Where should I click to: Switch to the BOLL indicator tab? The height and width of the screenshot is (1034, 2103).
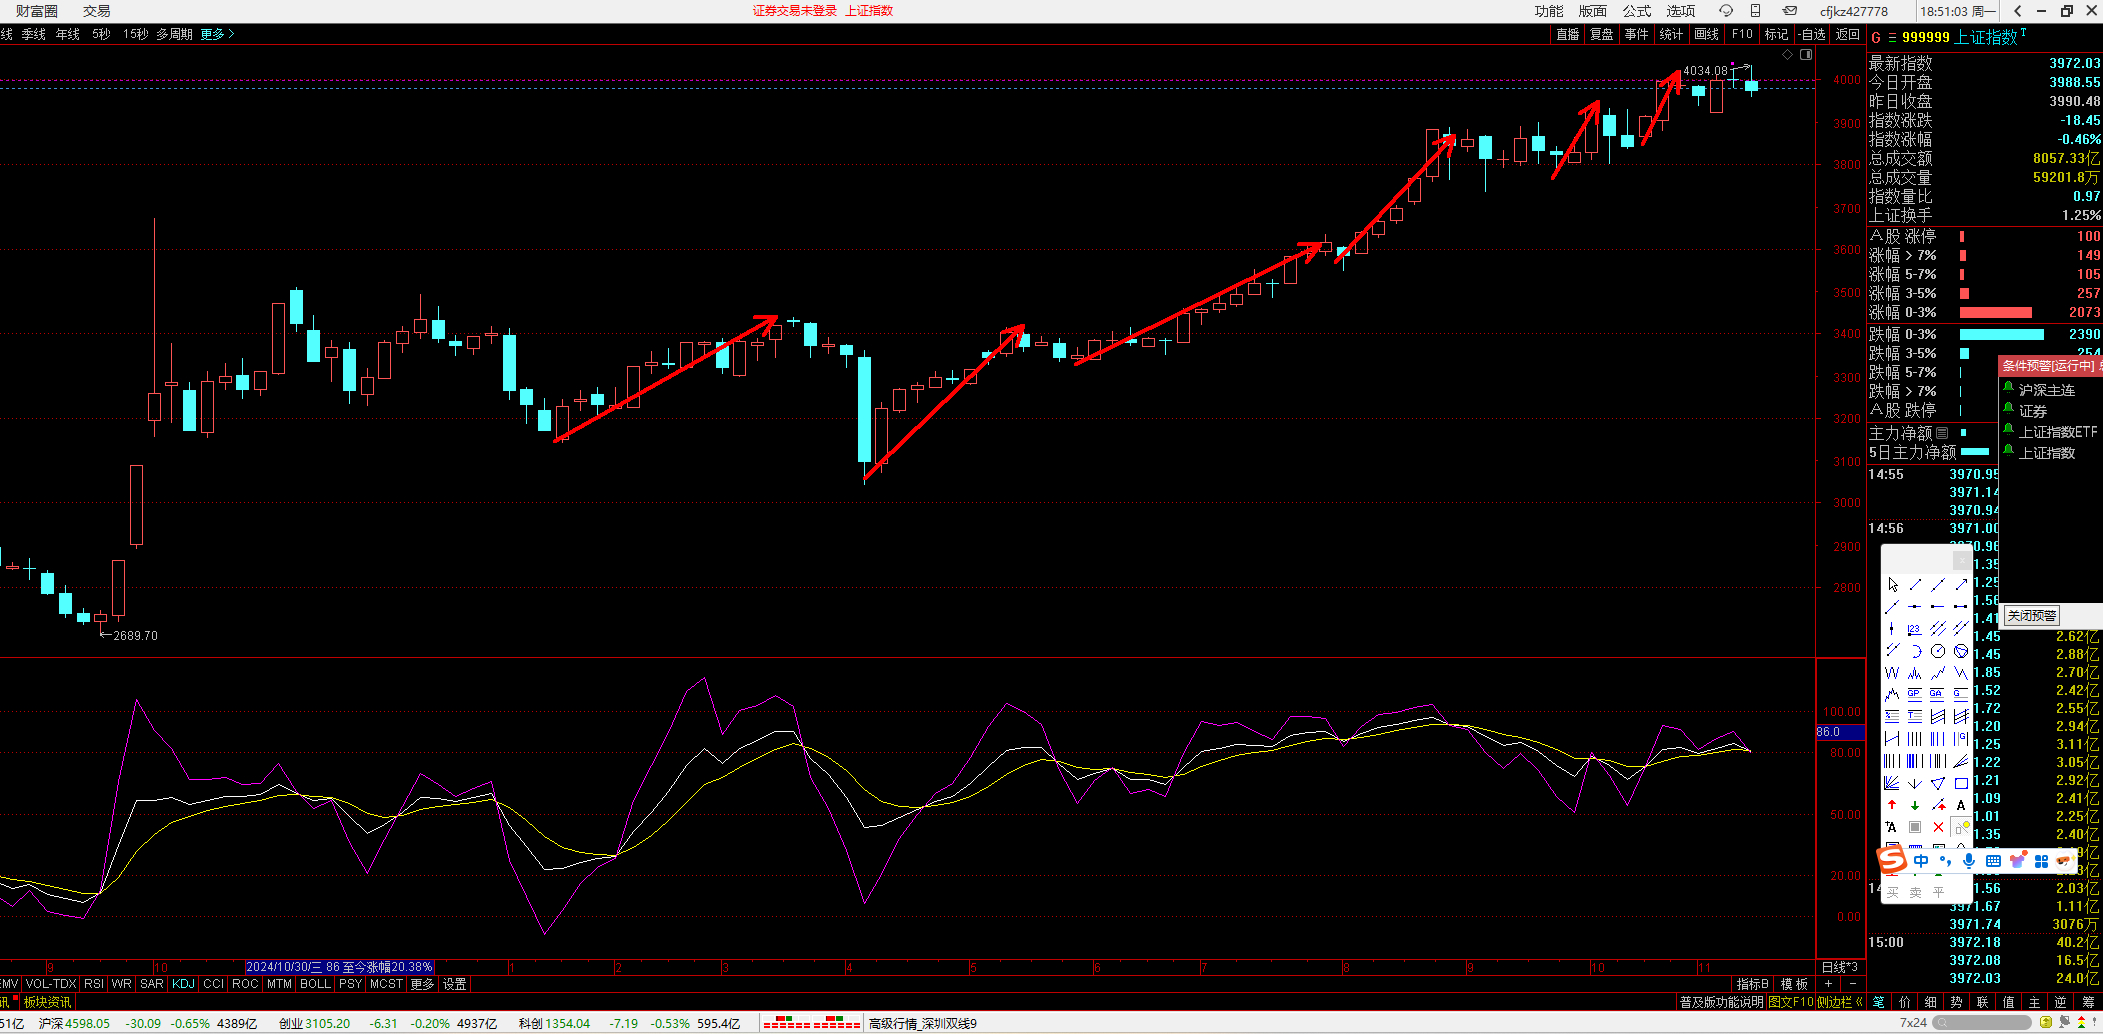point(315,984)
